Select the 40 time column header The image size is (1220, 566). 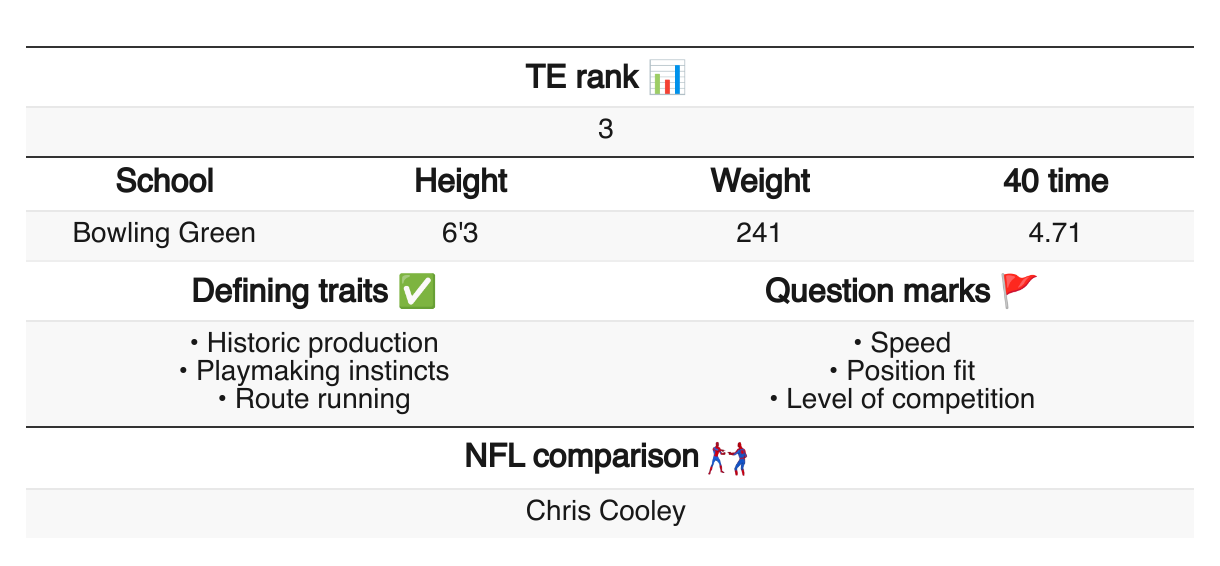[1056, 182]
